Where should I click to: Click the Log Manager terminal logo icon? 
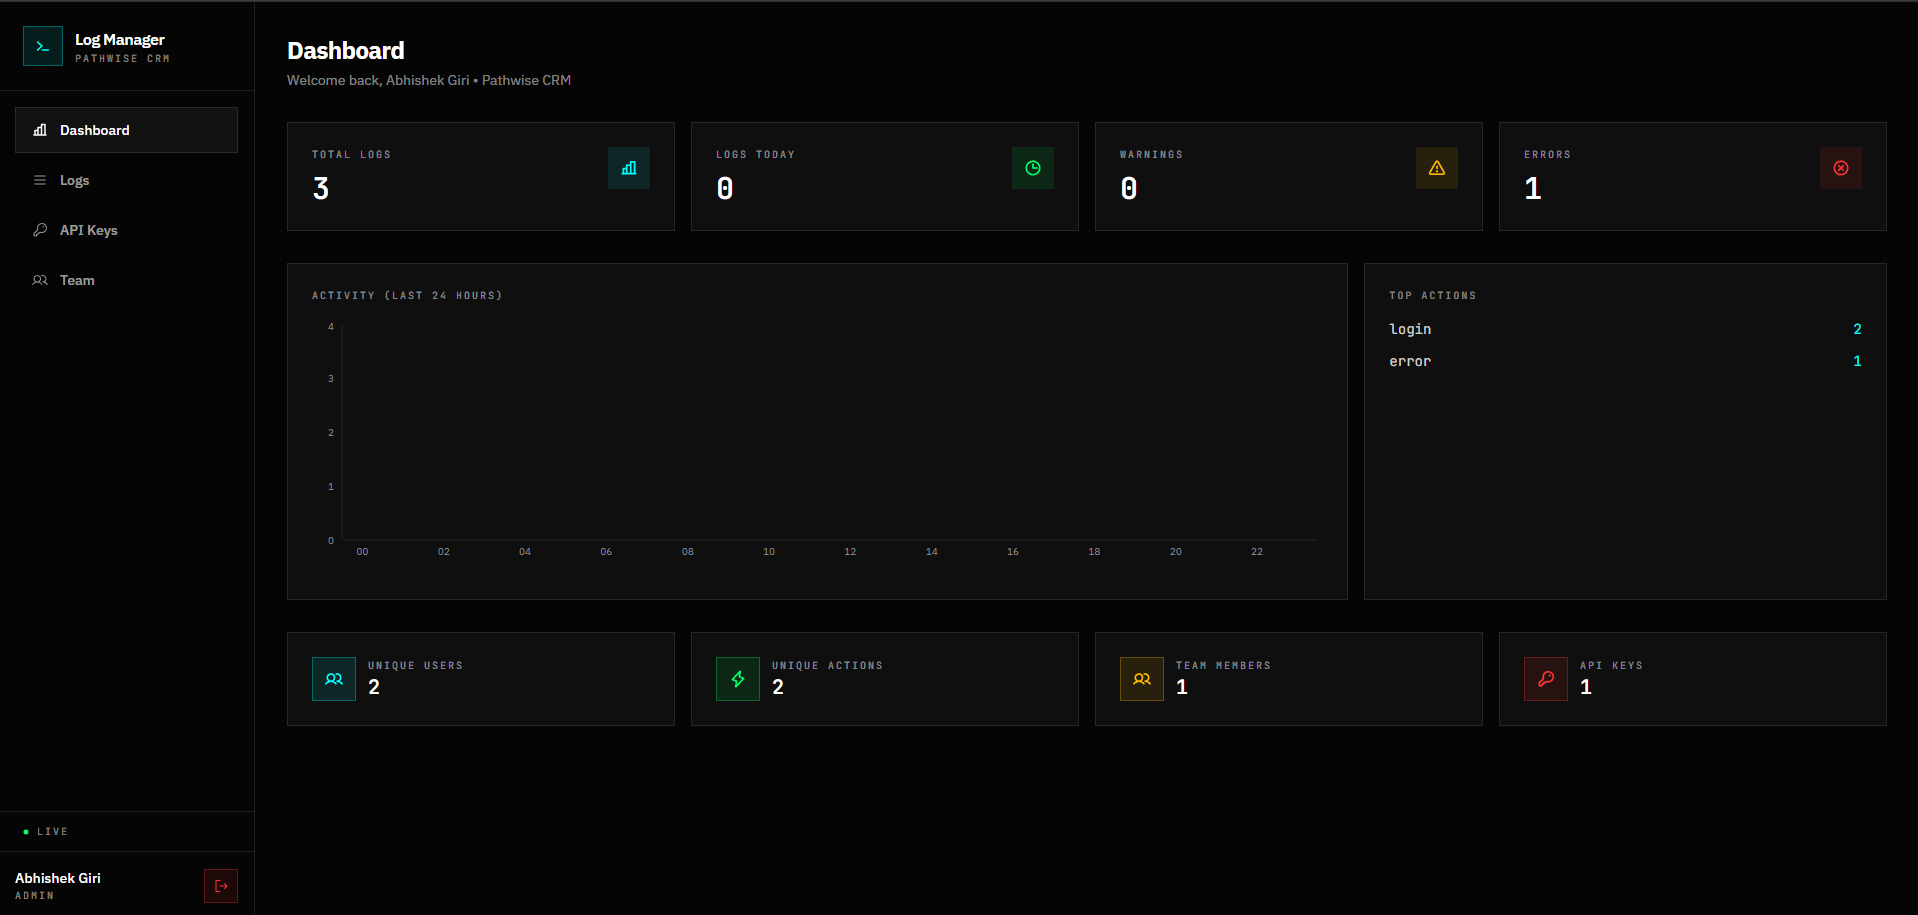tap(42, 45)
